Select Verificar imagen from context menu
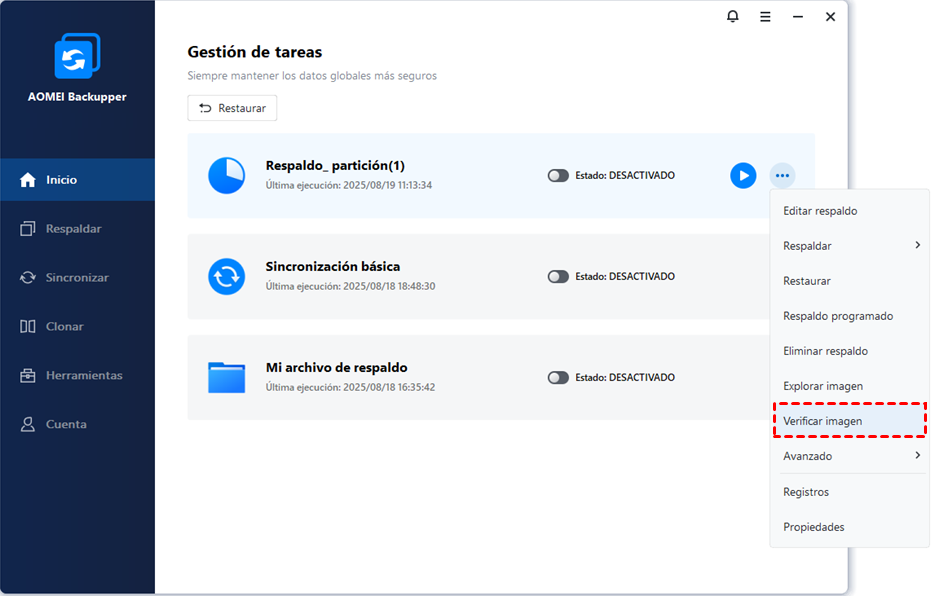Screen dimensions: 935x596 tap(823, 421)
